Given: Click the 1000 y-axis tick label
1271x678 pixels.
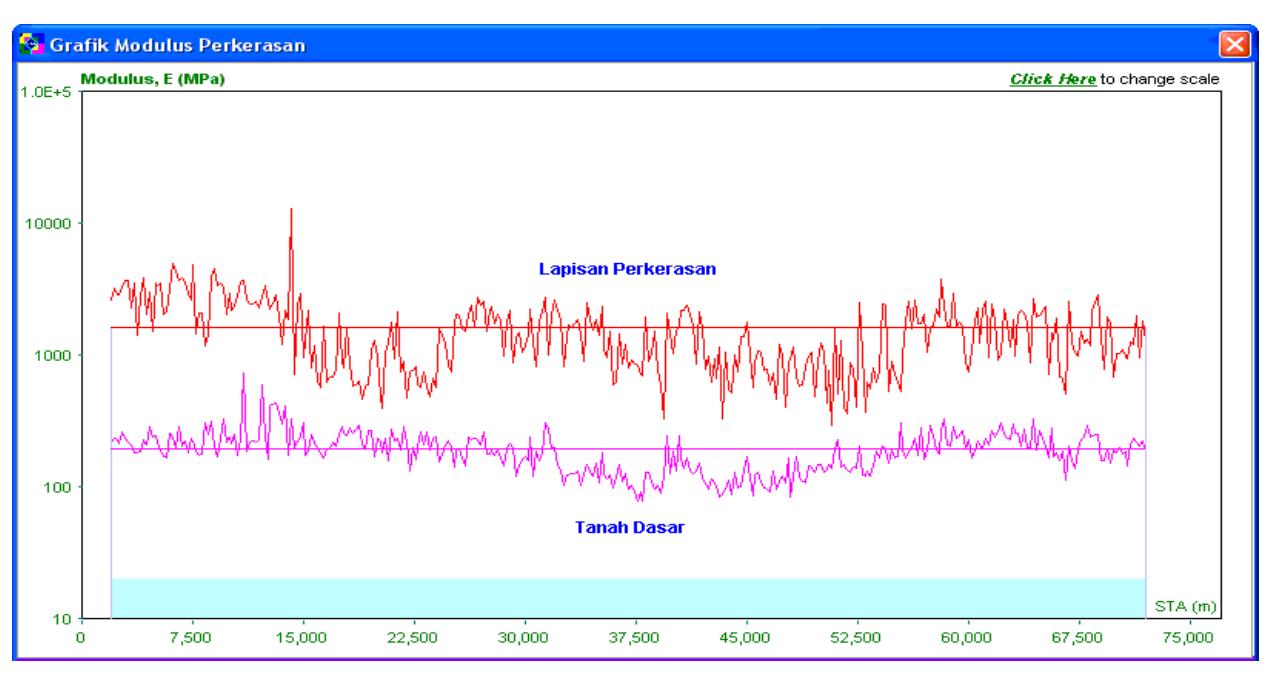Looking at the screenshot, I should [x=50, y=356].
